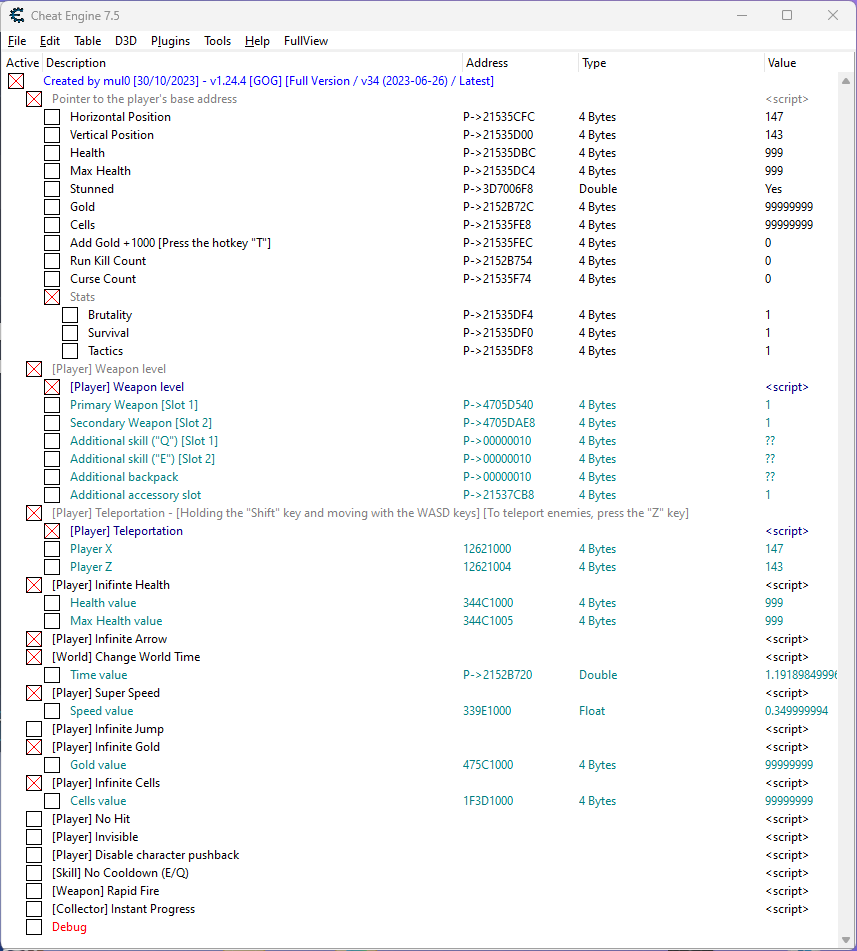Disable '[Player] Inifinte Health' script

point(34,585)
